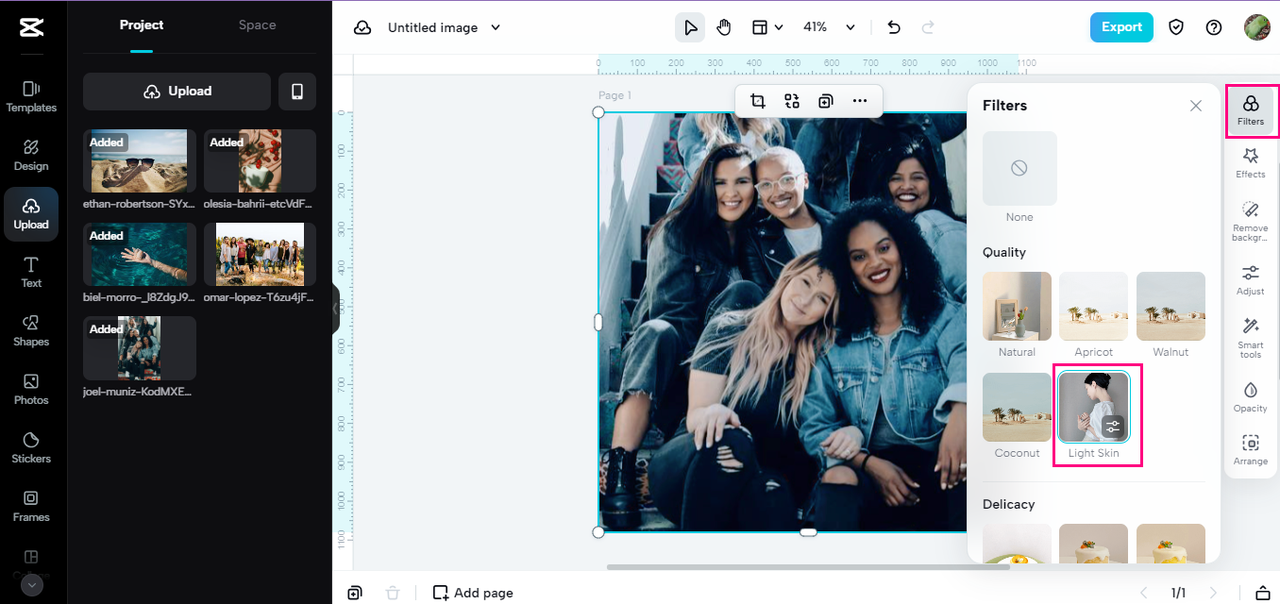The width and height of the screenshot is (1280, 604).
Task: Click the duplicate icon in floating toolbar
Action: 826,101
